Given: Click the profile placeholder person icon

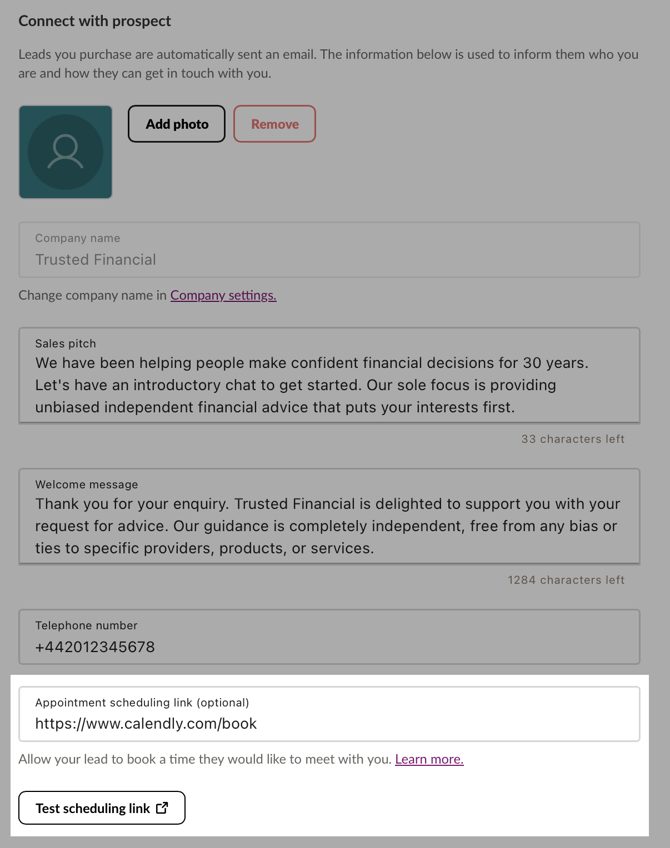Looking at the screenshot, I should [x=65, y=150].
